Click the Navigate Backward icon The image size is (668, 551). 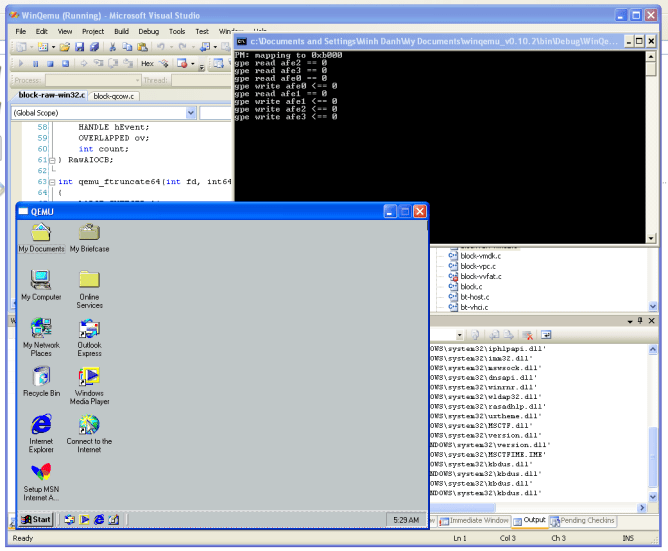coord(205,47)
